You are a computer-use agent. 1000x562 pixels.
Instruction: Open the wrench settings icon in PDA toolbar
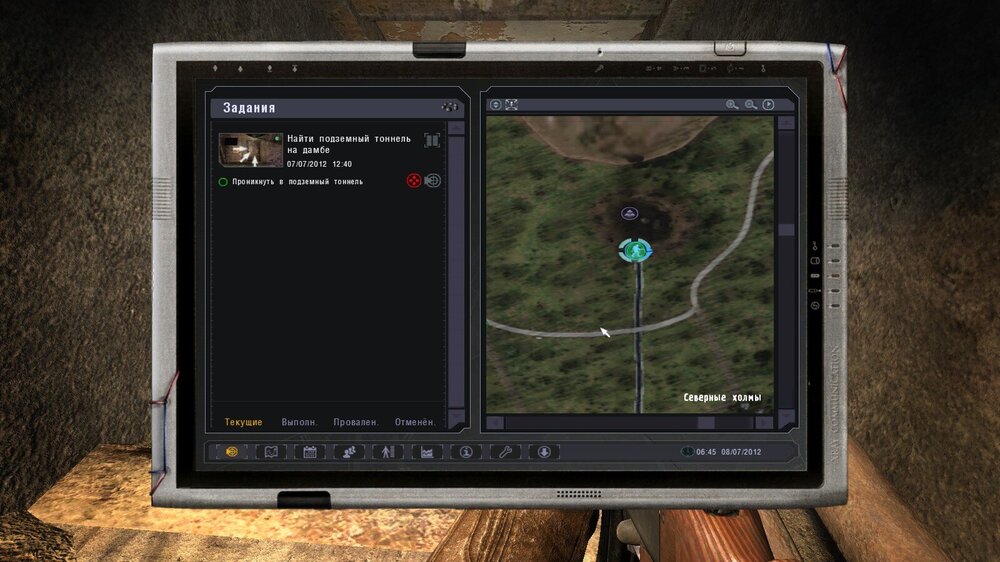(x=505, y=452)
